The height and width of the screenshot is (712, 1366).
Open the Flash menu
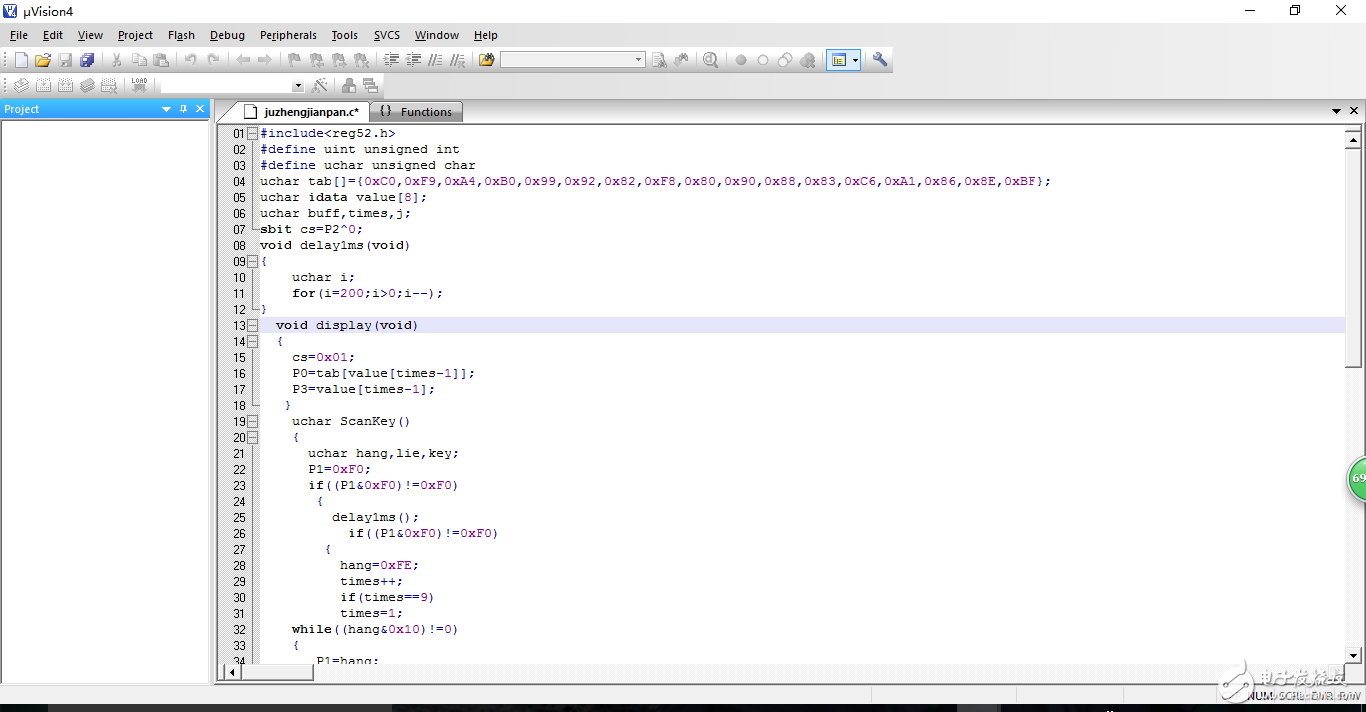tap(181, 35)
